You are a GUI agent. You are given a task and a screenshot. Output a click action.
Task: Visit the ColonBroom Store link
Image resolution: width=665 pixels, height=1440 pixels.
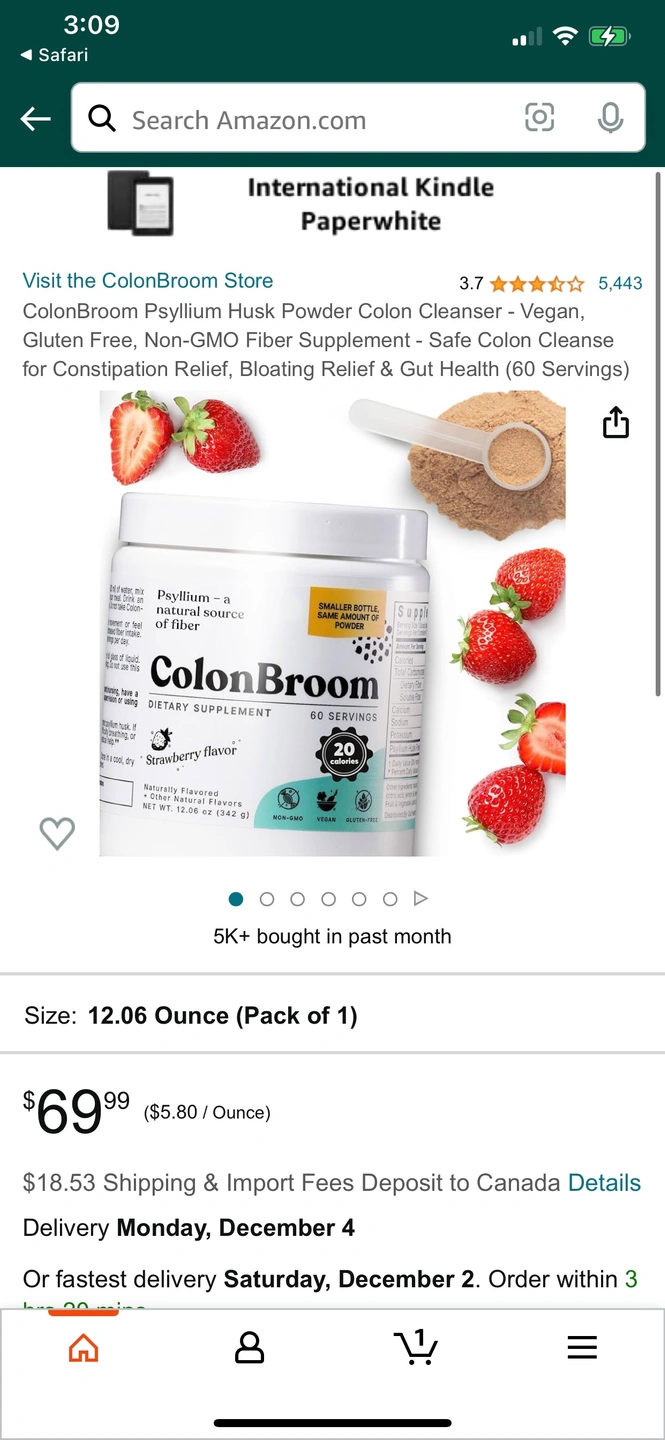(x=148, y=281)
